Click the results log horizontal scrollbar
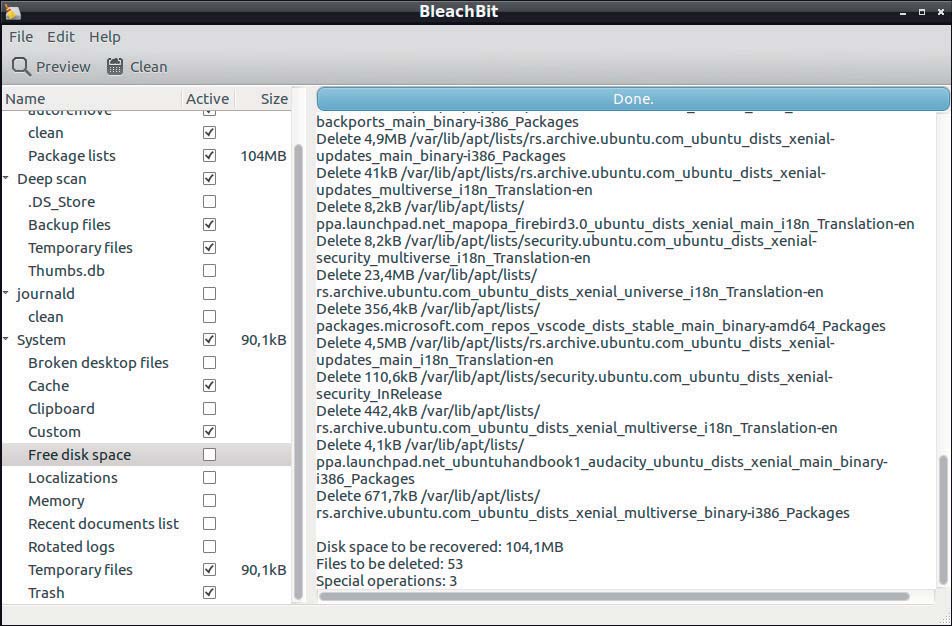This screenshot has width=952, height=626. point(614,597)
